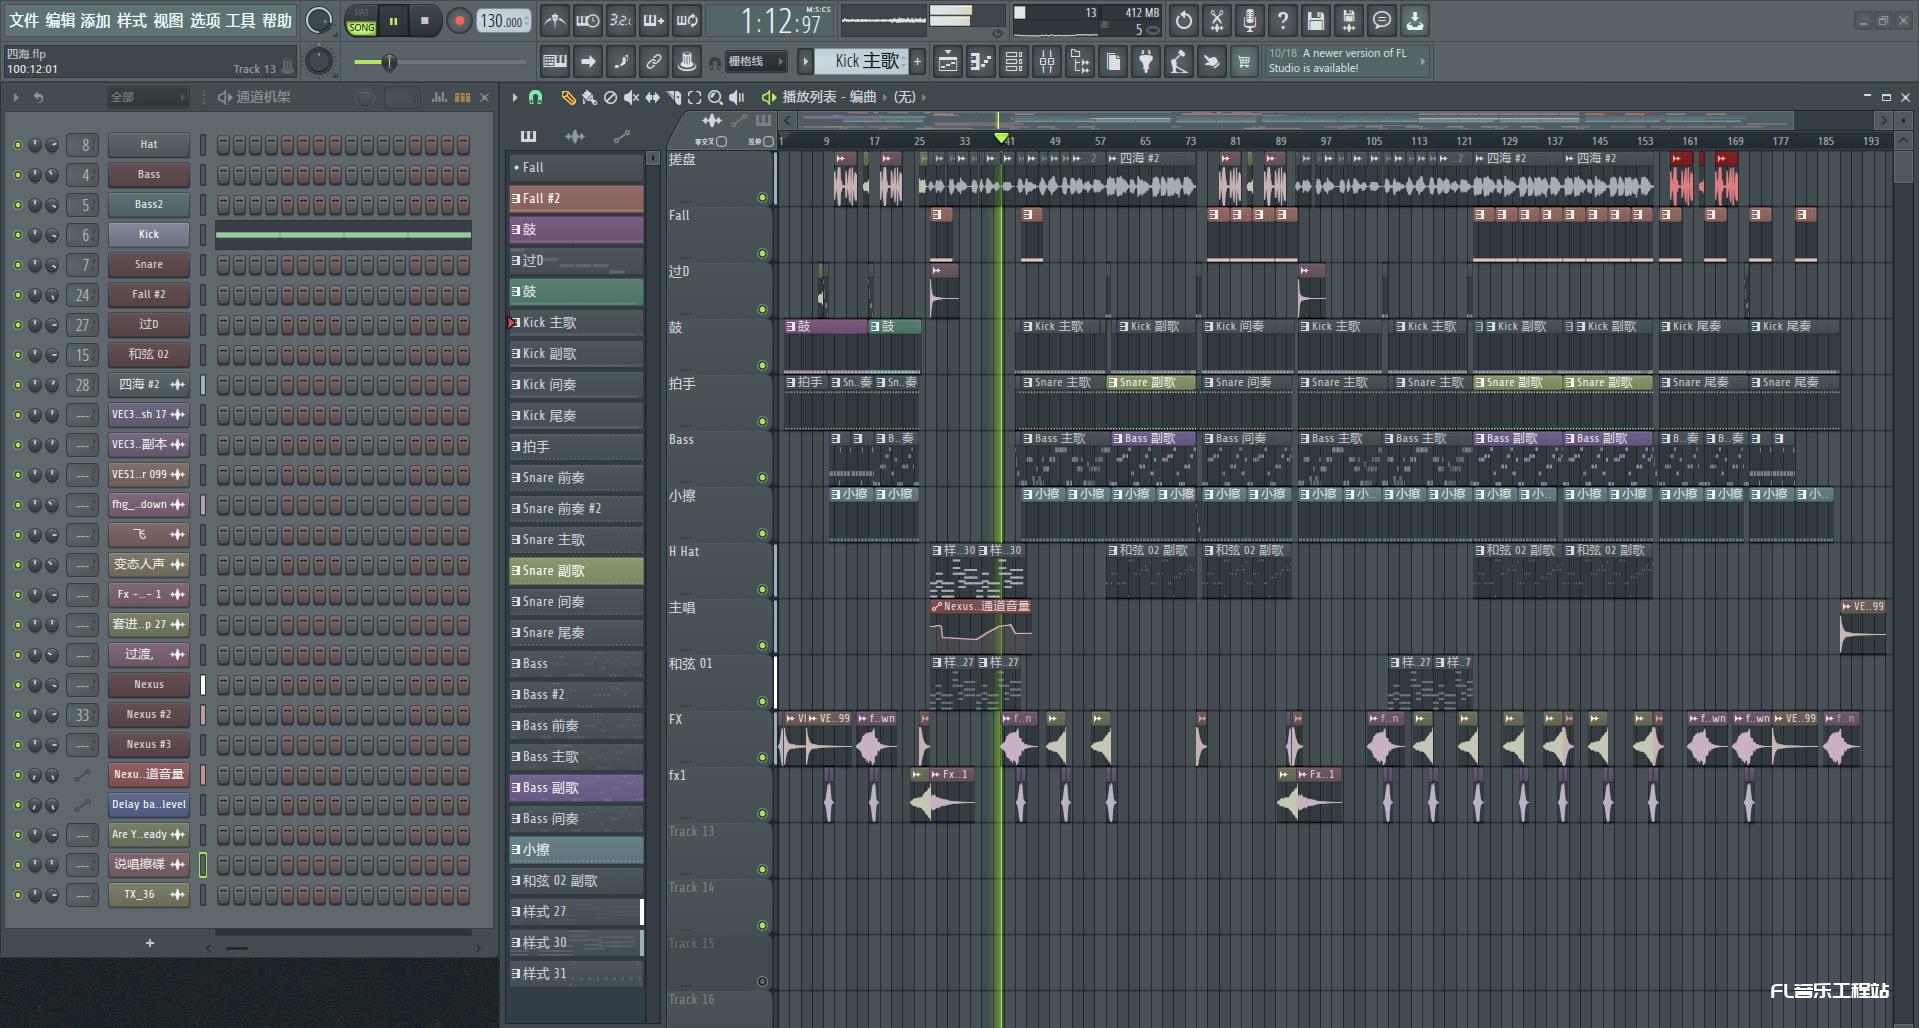1919x1028 pixels.
Task: Open the 编辑 menu
Action: (x=60, y=20)
